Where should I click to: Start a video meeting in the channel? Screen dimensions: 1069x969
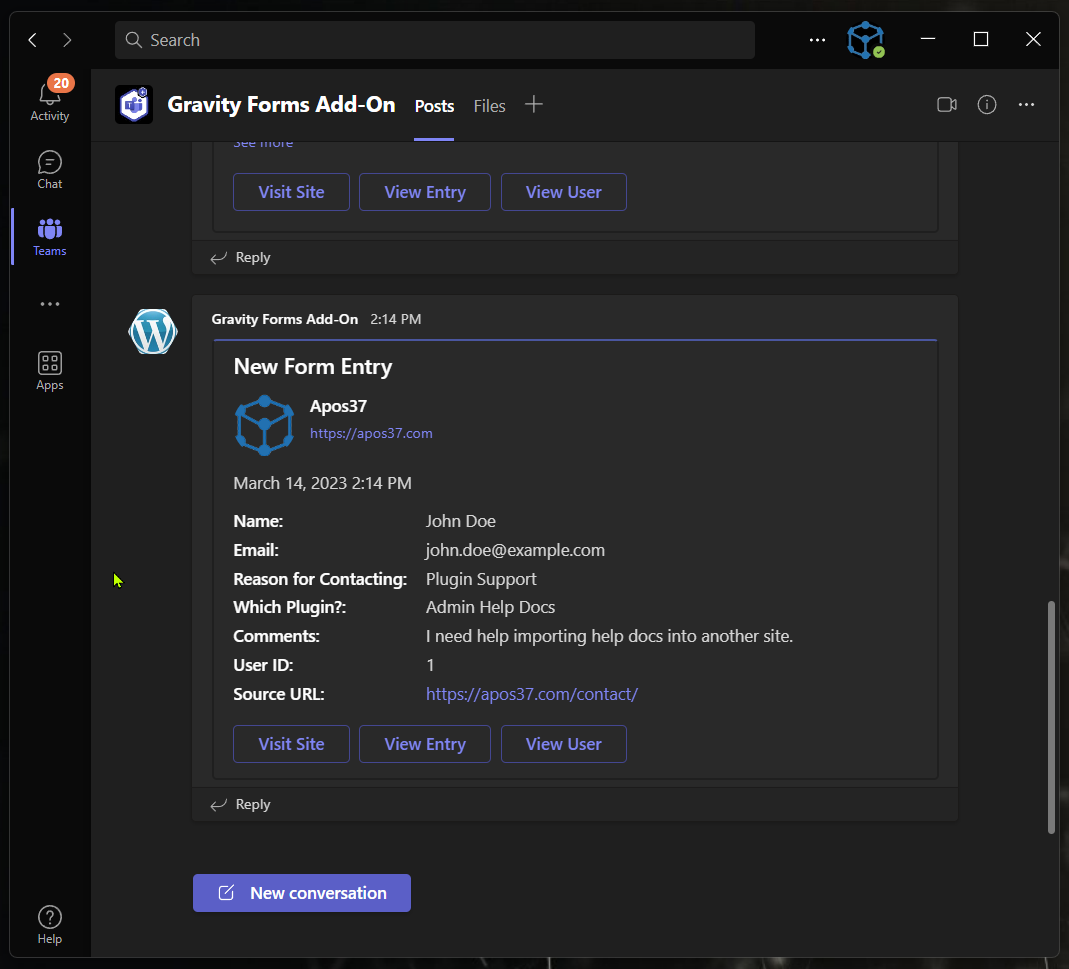946,104
